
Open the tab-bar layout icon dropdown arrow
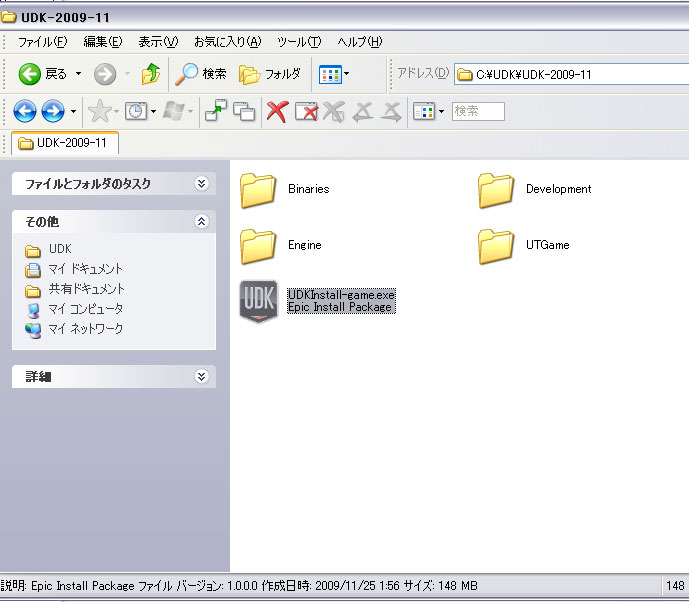(442, 111)
